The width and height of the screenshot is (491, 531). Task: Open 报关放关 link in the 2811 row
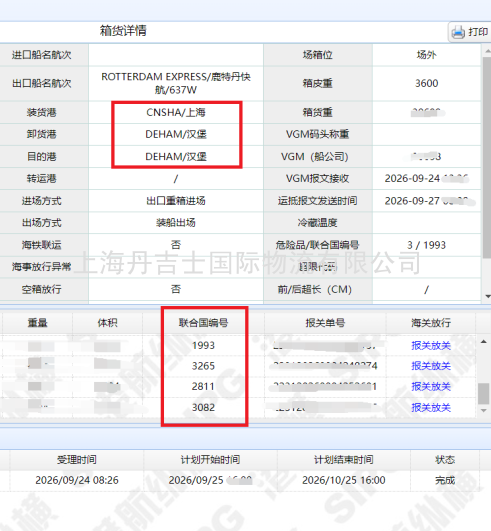[431, 386]
